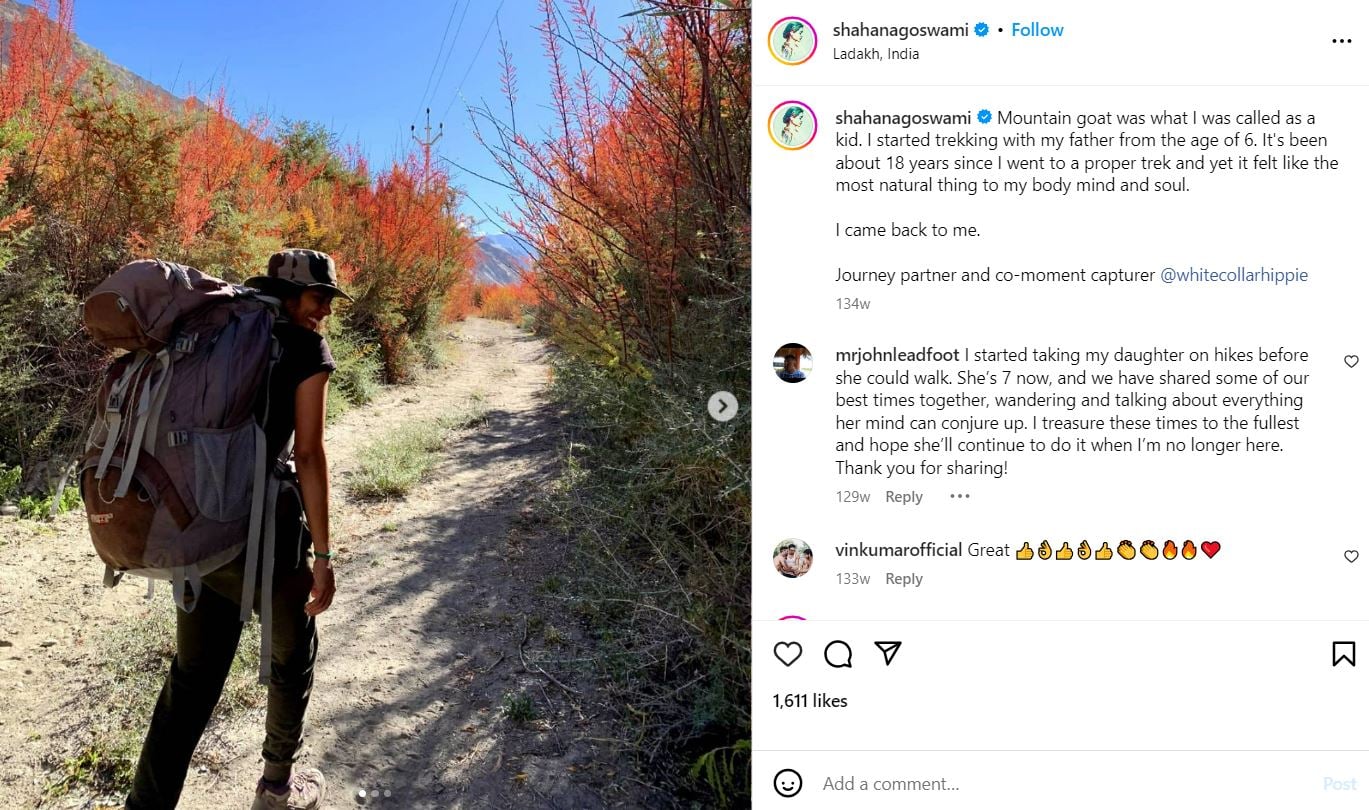
Task: View the 1,611 likes list
Action: pyautogui.click(x=810, y=701)
